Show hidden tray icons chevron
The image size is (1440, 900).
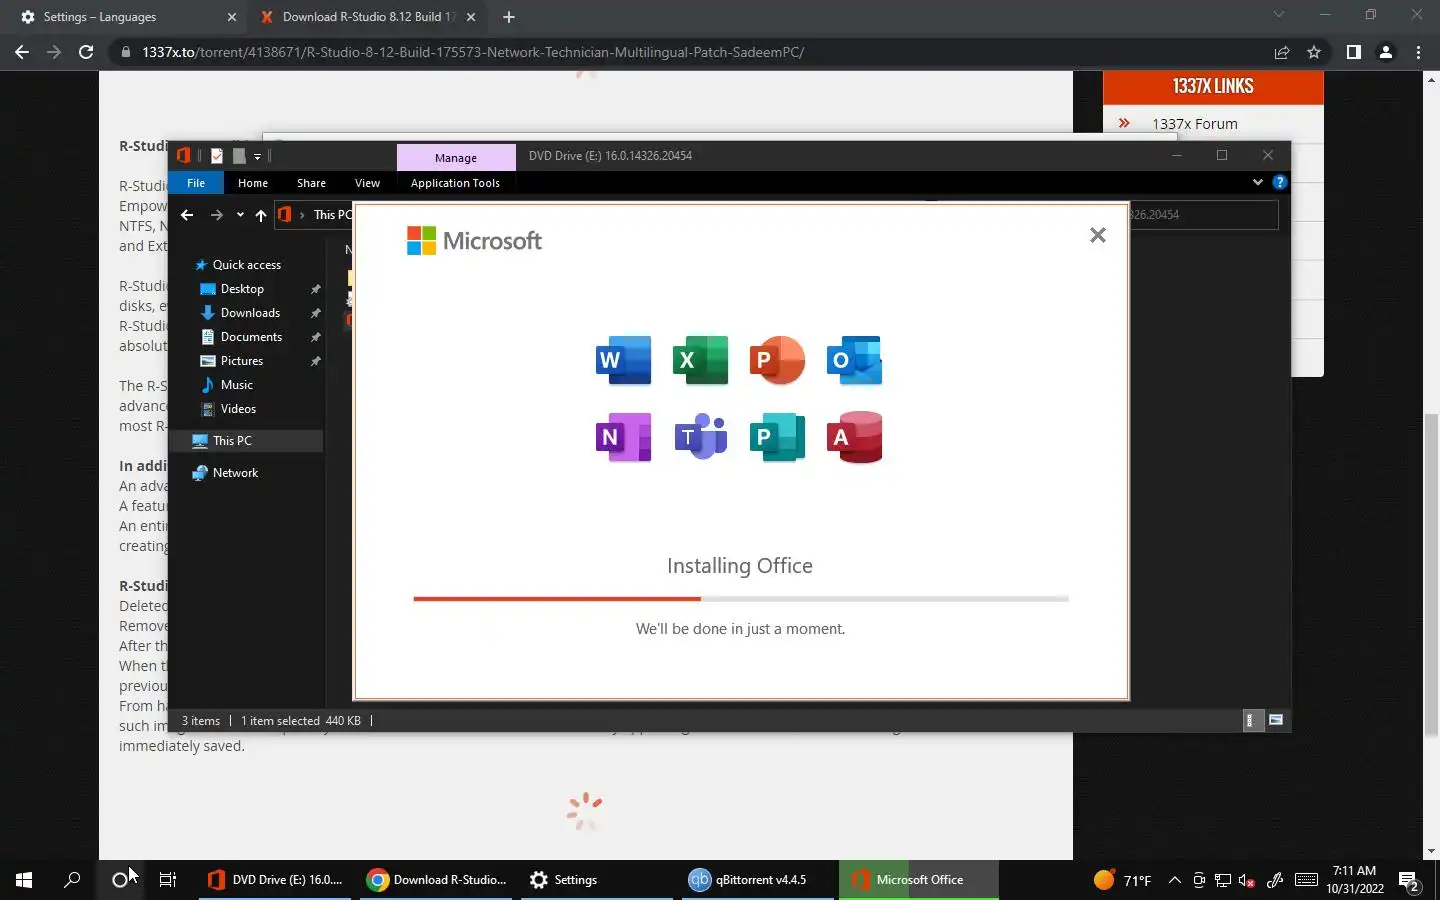click(x=1174, y=880)
